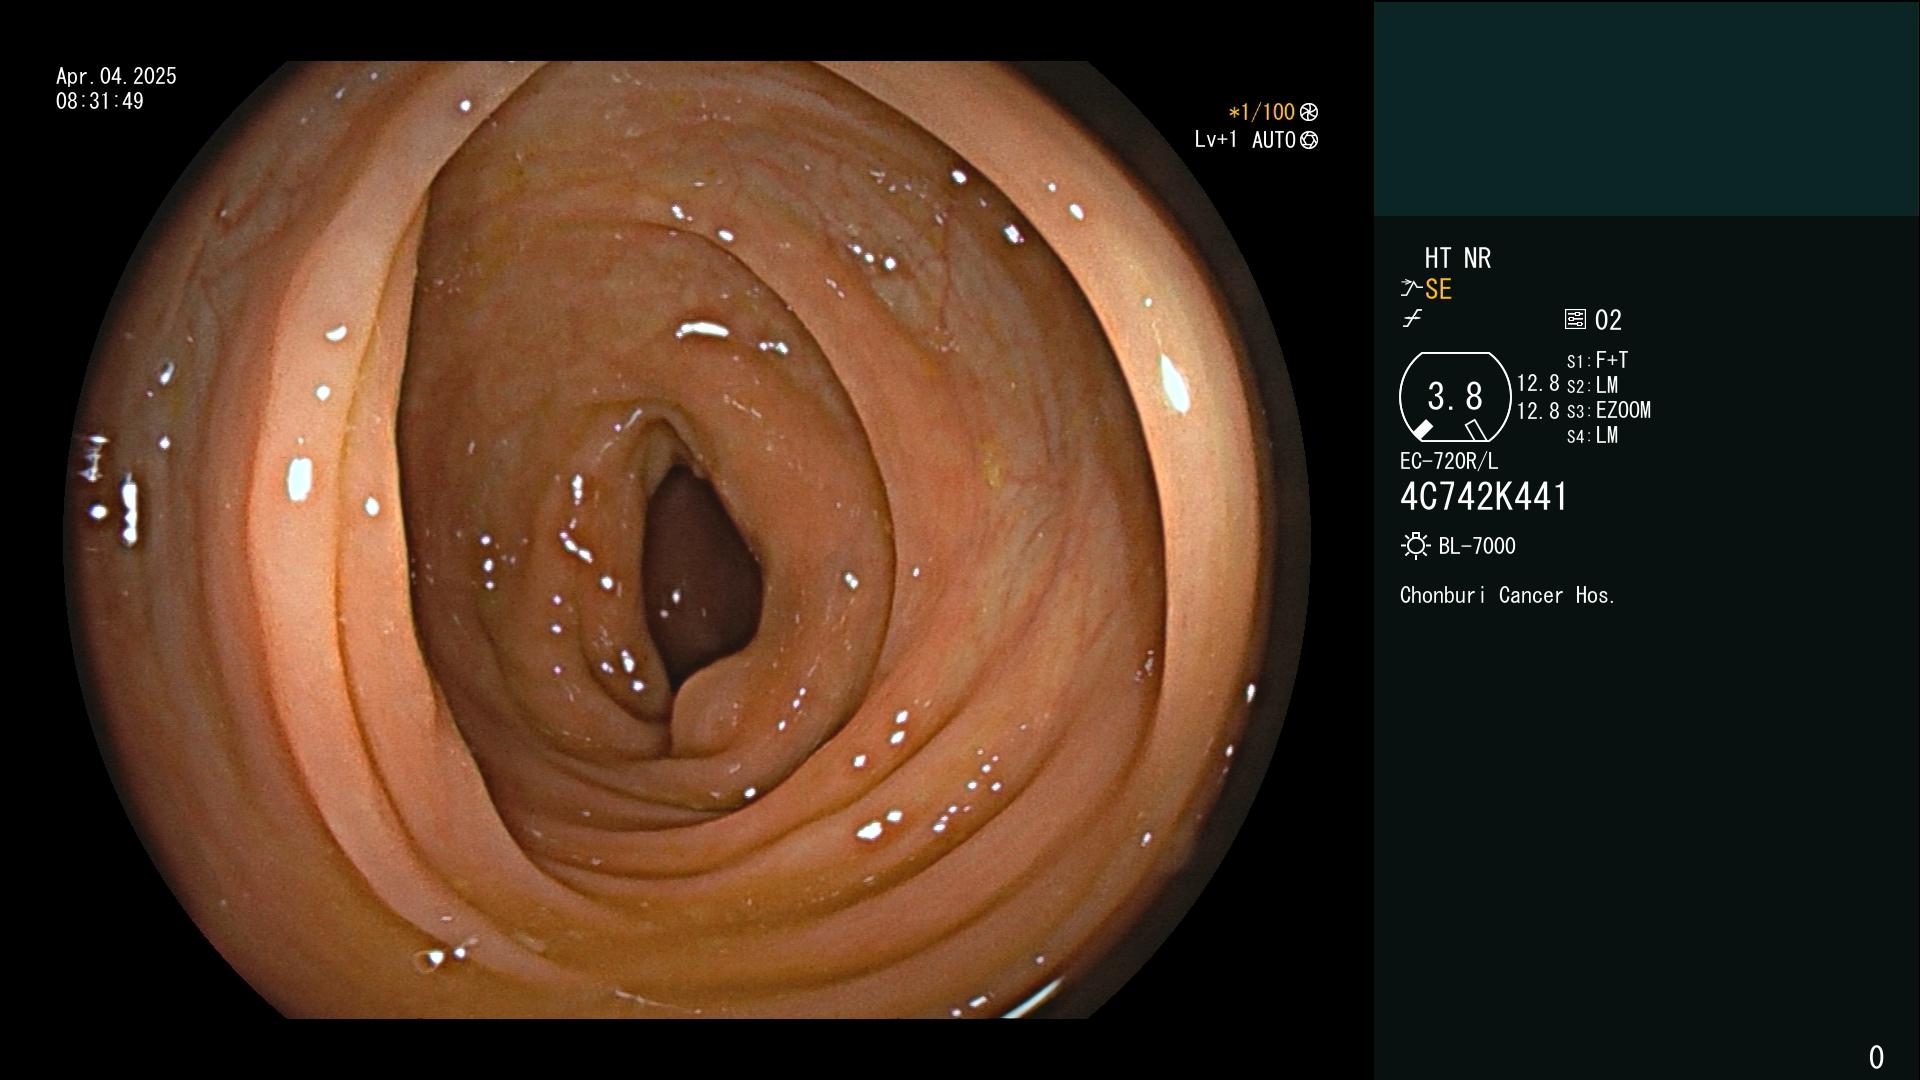Click the shutter value *1/100

(1261, 112)
